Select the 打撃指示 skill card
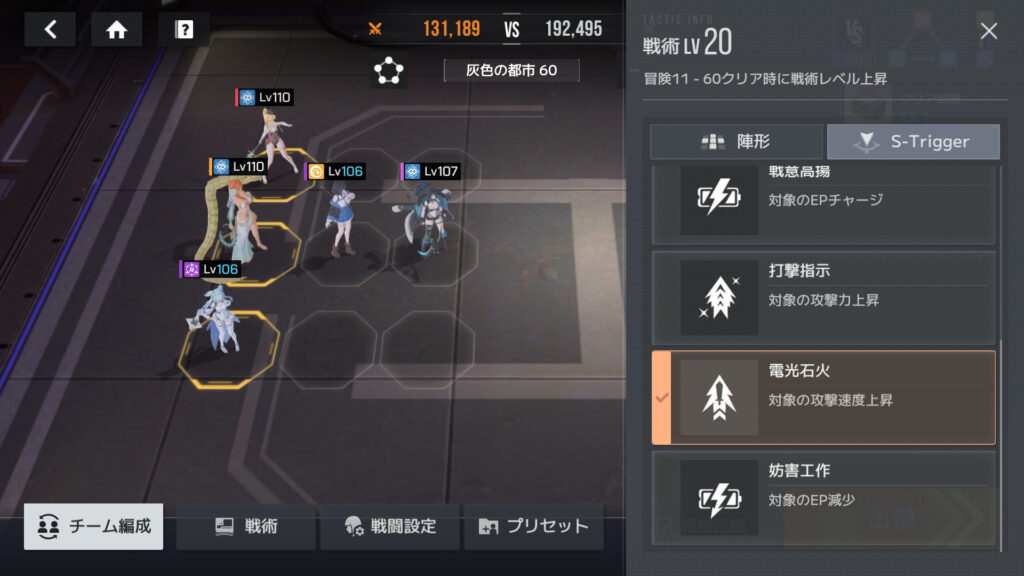1024x576 pixels. 824,298
